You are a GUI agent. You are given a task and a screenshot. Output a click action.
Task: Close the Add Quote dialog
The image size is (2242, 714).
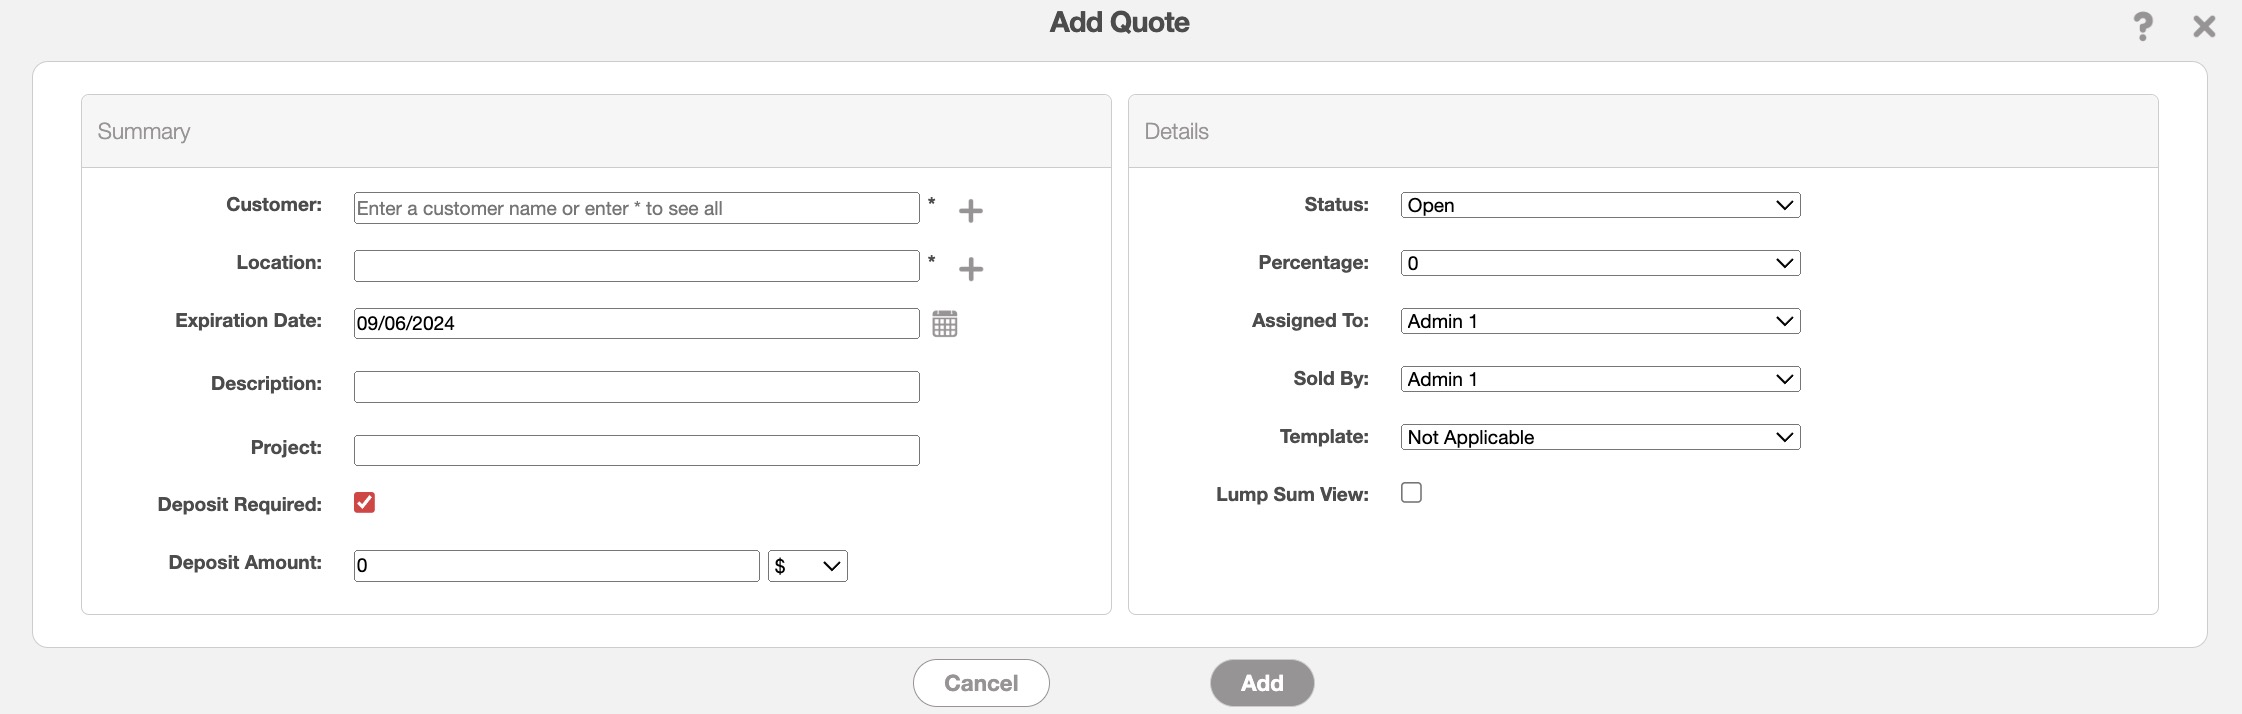[2204, 26]
